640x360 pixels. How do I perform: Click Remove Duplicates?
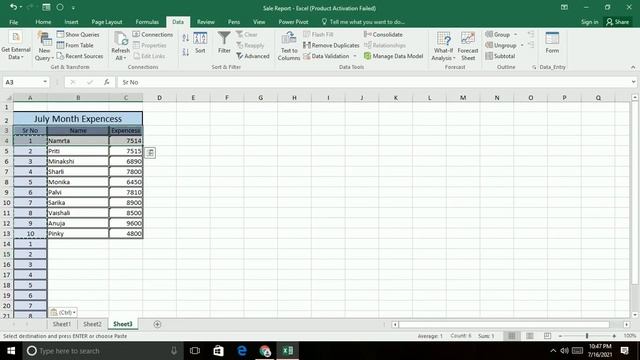coord(331,45)
